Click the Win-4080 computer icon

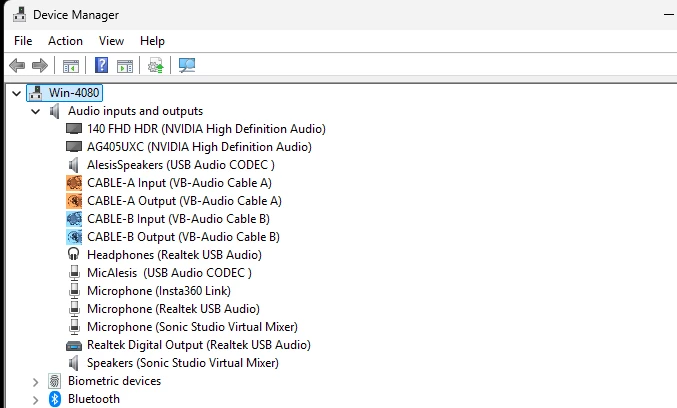pos(35,93)
